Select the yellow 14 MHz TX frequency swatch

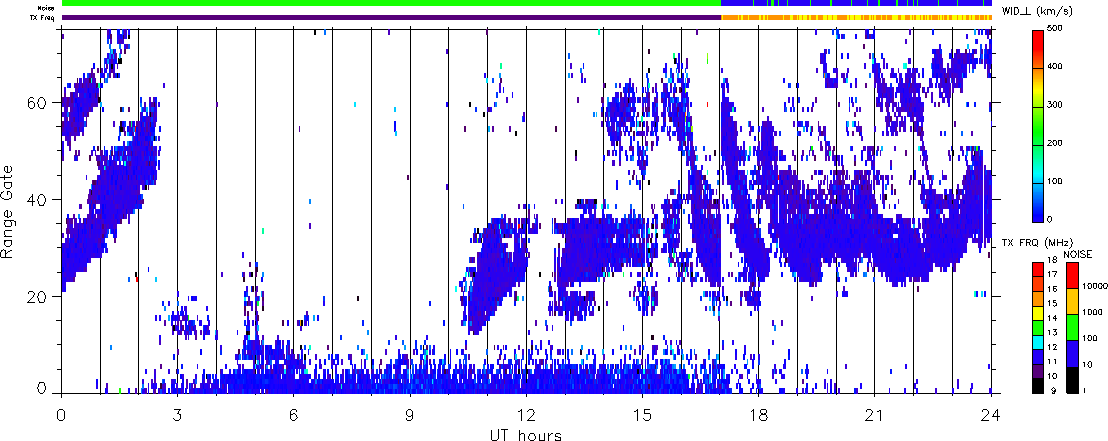pos(1040,314)
